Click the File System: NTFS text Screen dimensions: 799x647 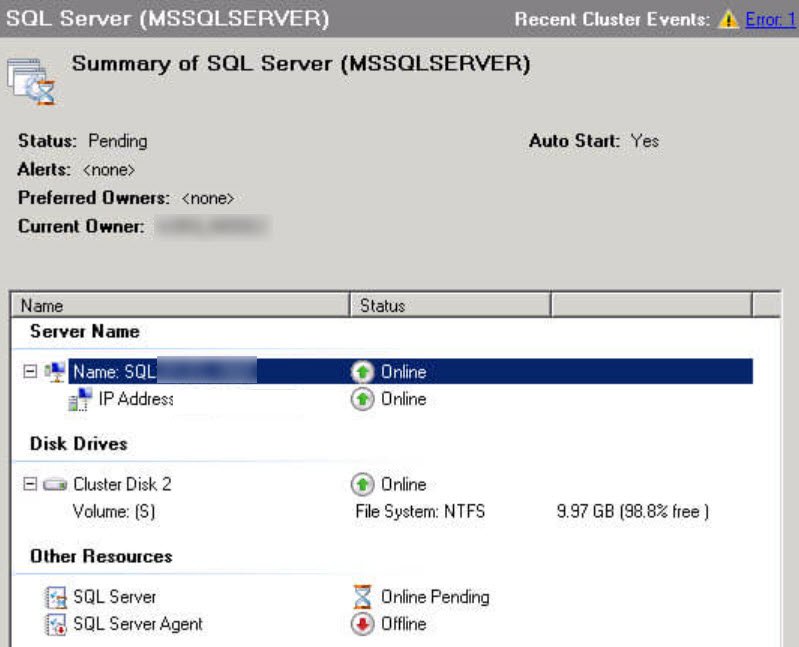tap(420, 511)
